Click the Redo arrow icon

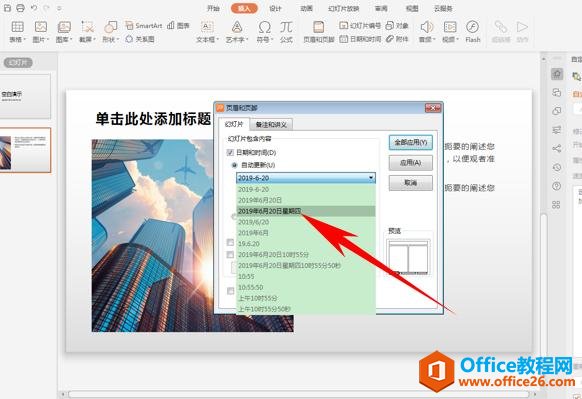click(x=47, y=8)
